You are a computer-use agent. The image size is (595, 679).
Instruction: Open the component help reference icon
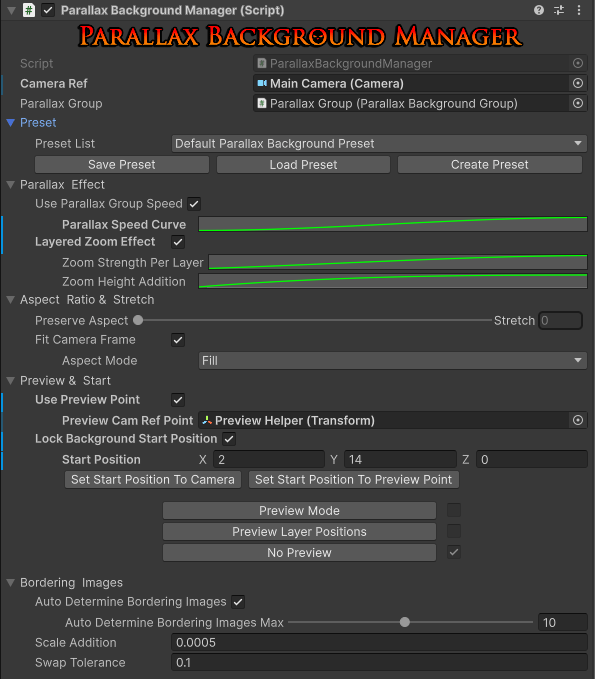(x=539, y=10)
